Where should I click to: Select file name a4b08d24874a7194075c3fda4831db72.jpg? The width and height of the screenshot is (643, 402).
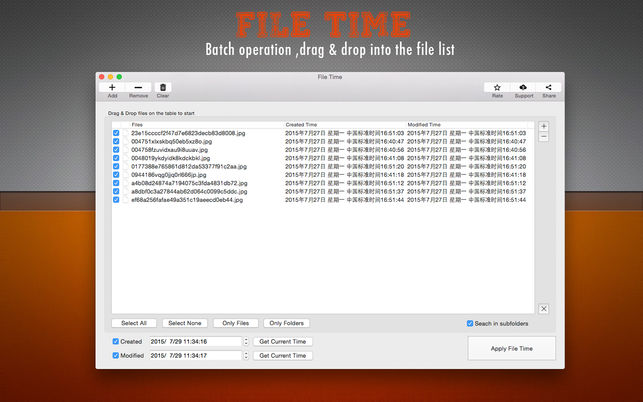[x=189, y=183]
